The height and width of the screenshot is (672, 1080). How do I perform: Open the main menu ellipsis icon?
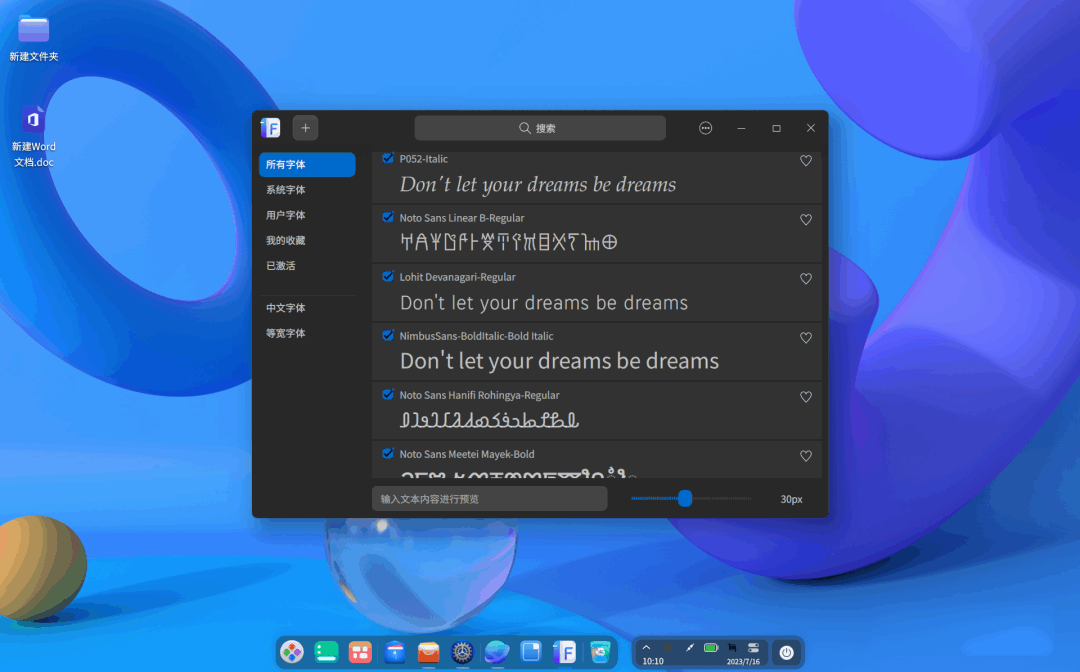705,128
